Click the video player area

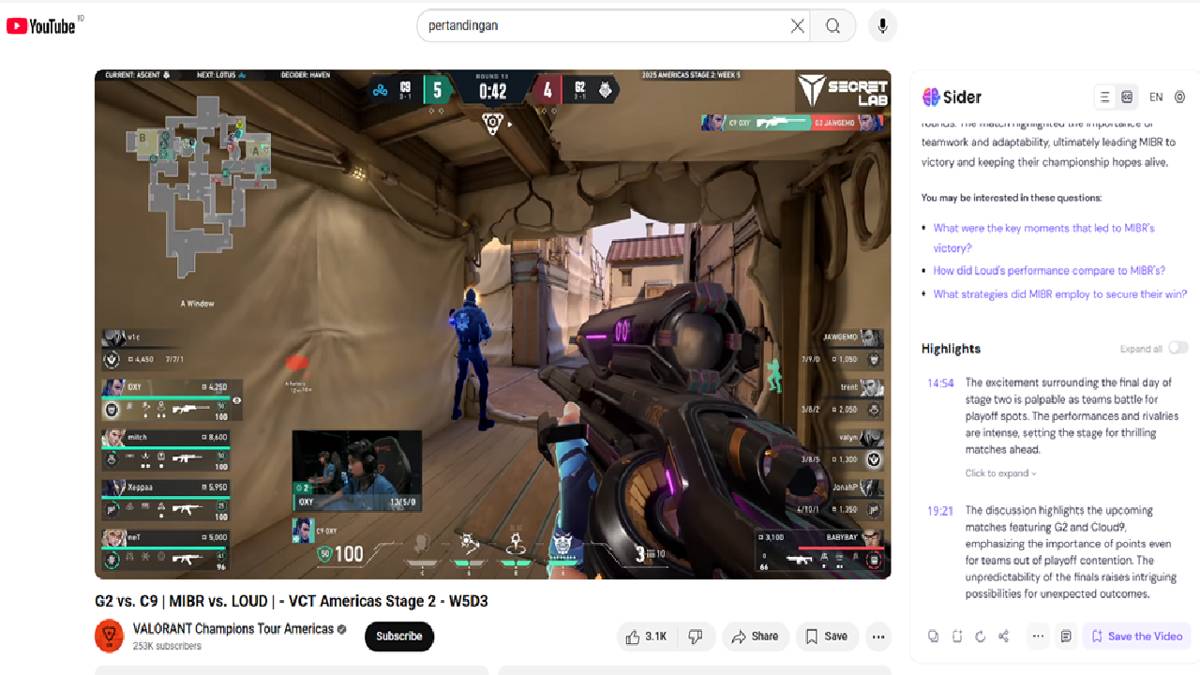493,324
